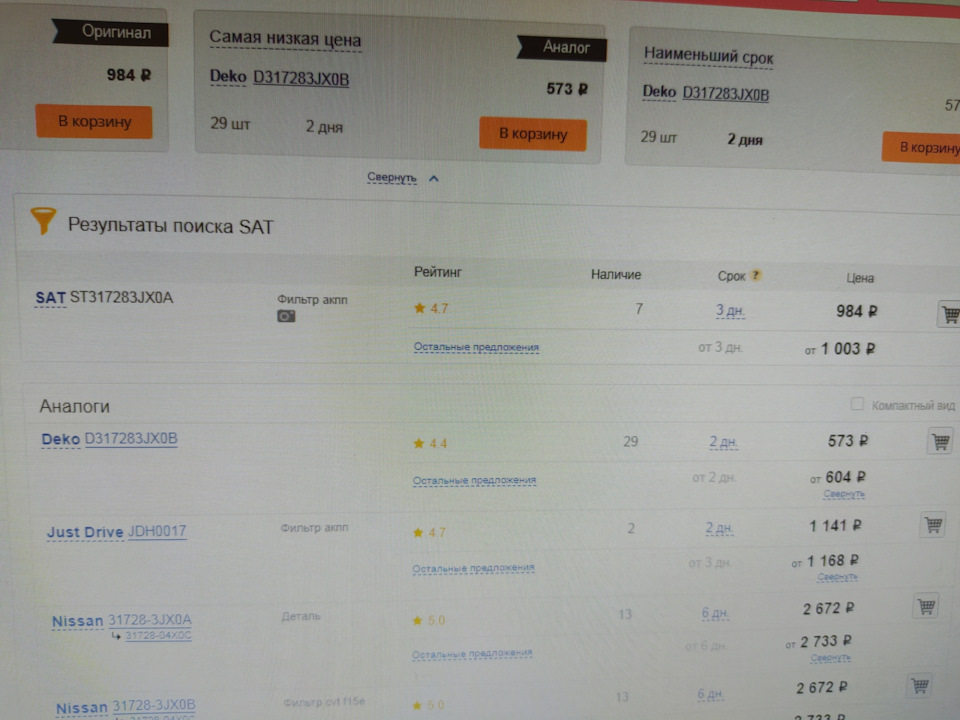Open D317283JX0B article in Аналоги list
Viewport: 960px width, 720px height.
tap(131, 439)
